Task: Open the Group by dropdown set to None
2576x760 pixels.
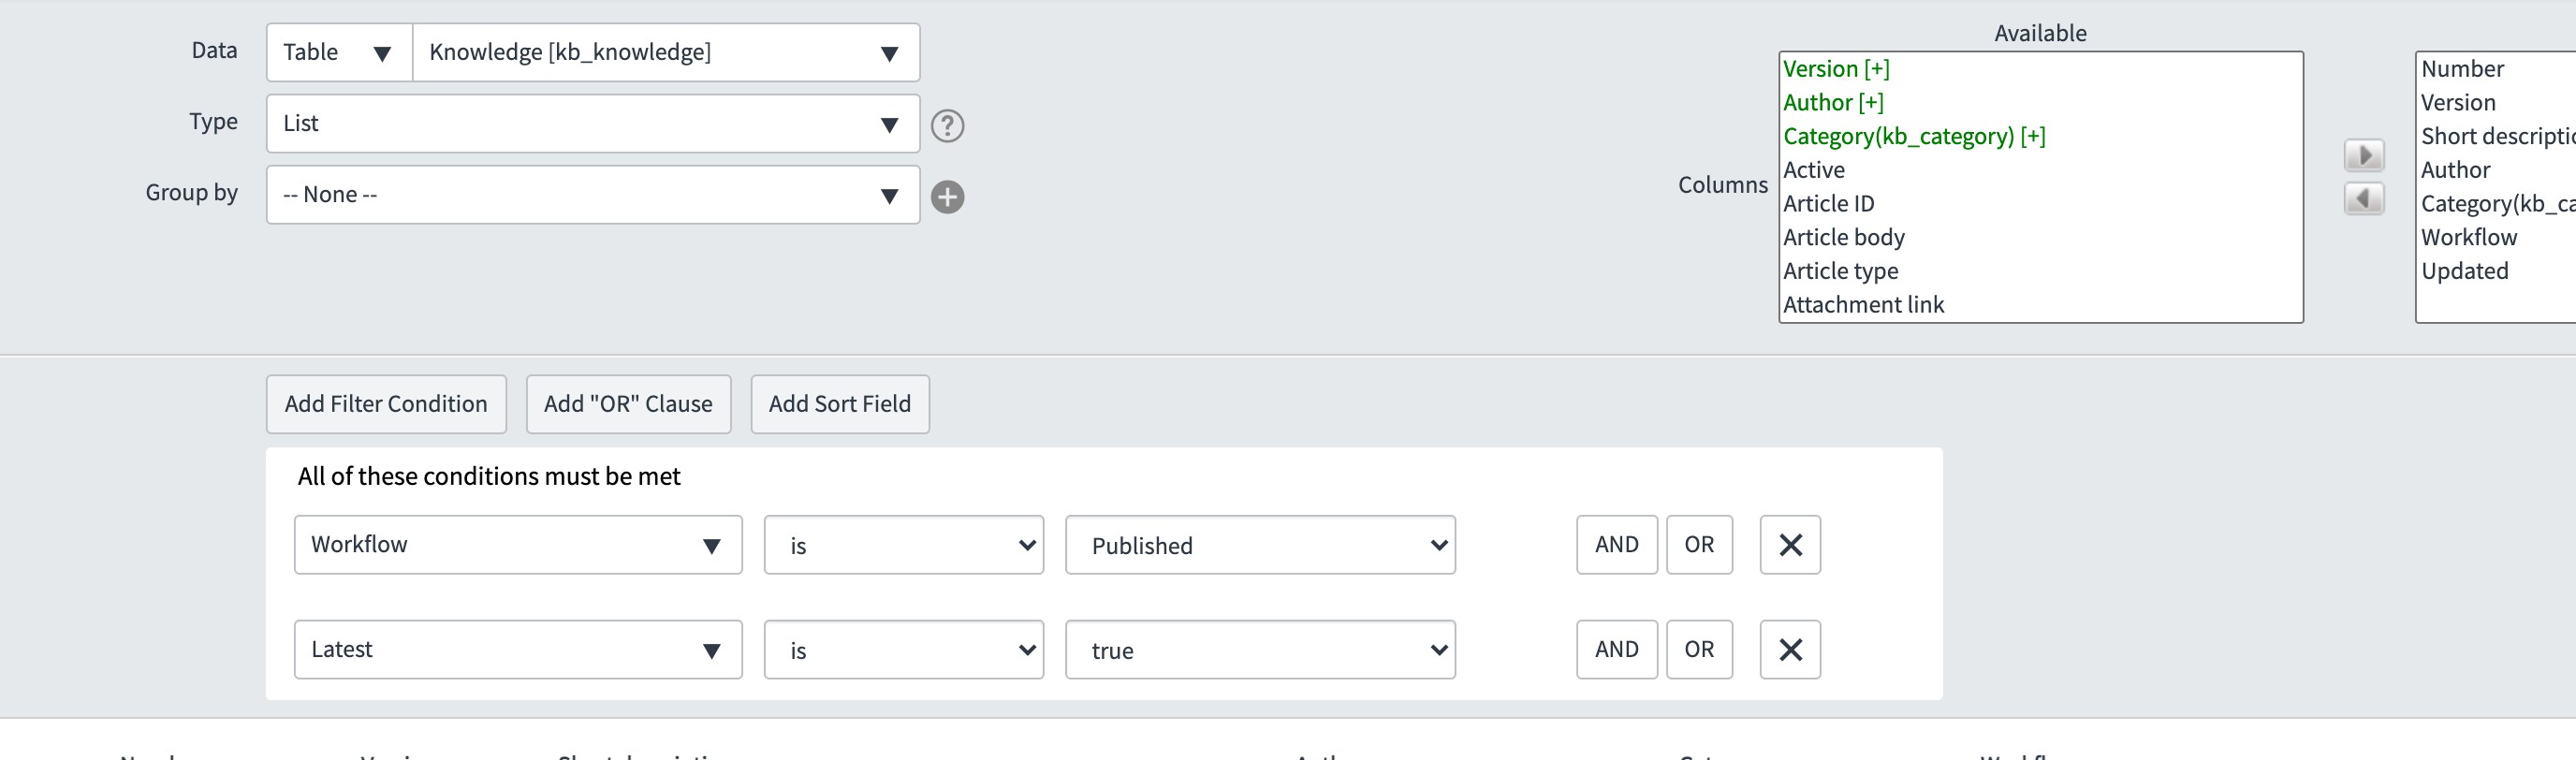Action: click(x=593, y=195)
